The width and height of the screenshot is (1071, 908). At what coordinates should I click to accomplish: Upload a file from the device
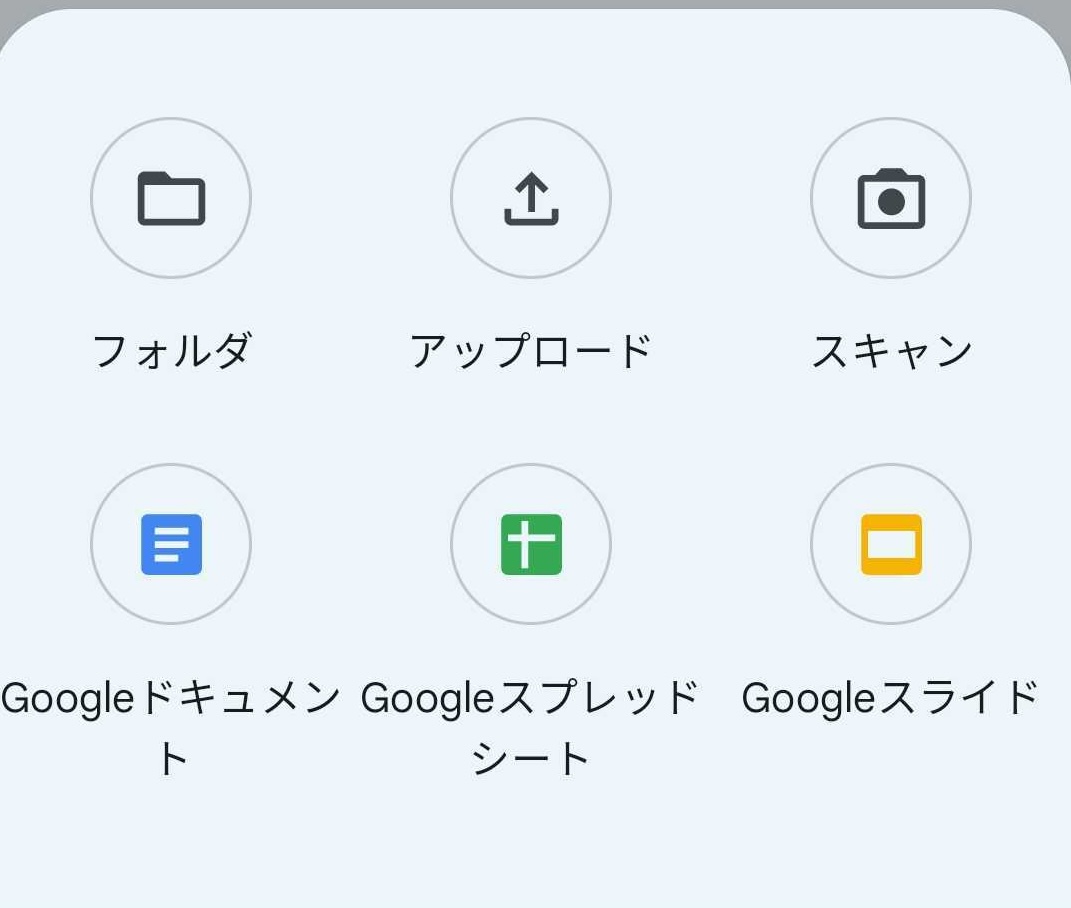[531, 198]
